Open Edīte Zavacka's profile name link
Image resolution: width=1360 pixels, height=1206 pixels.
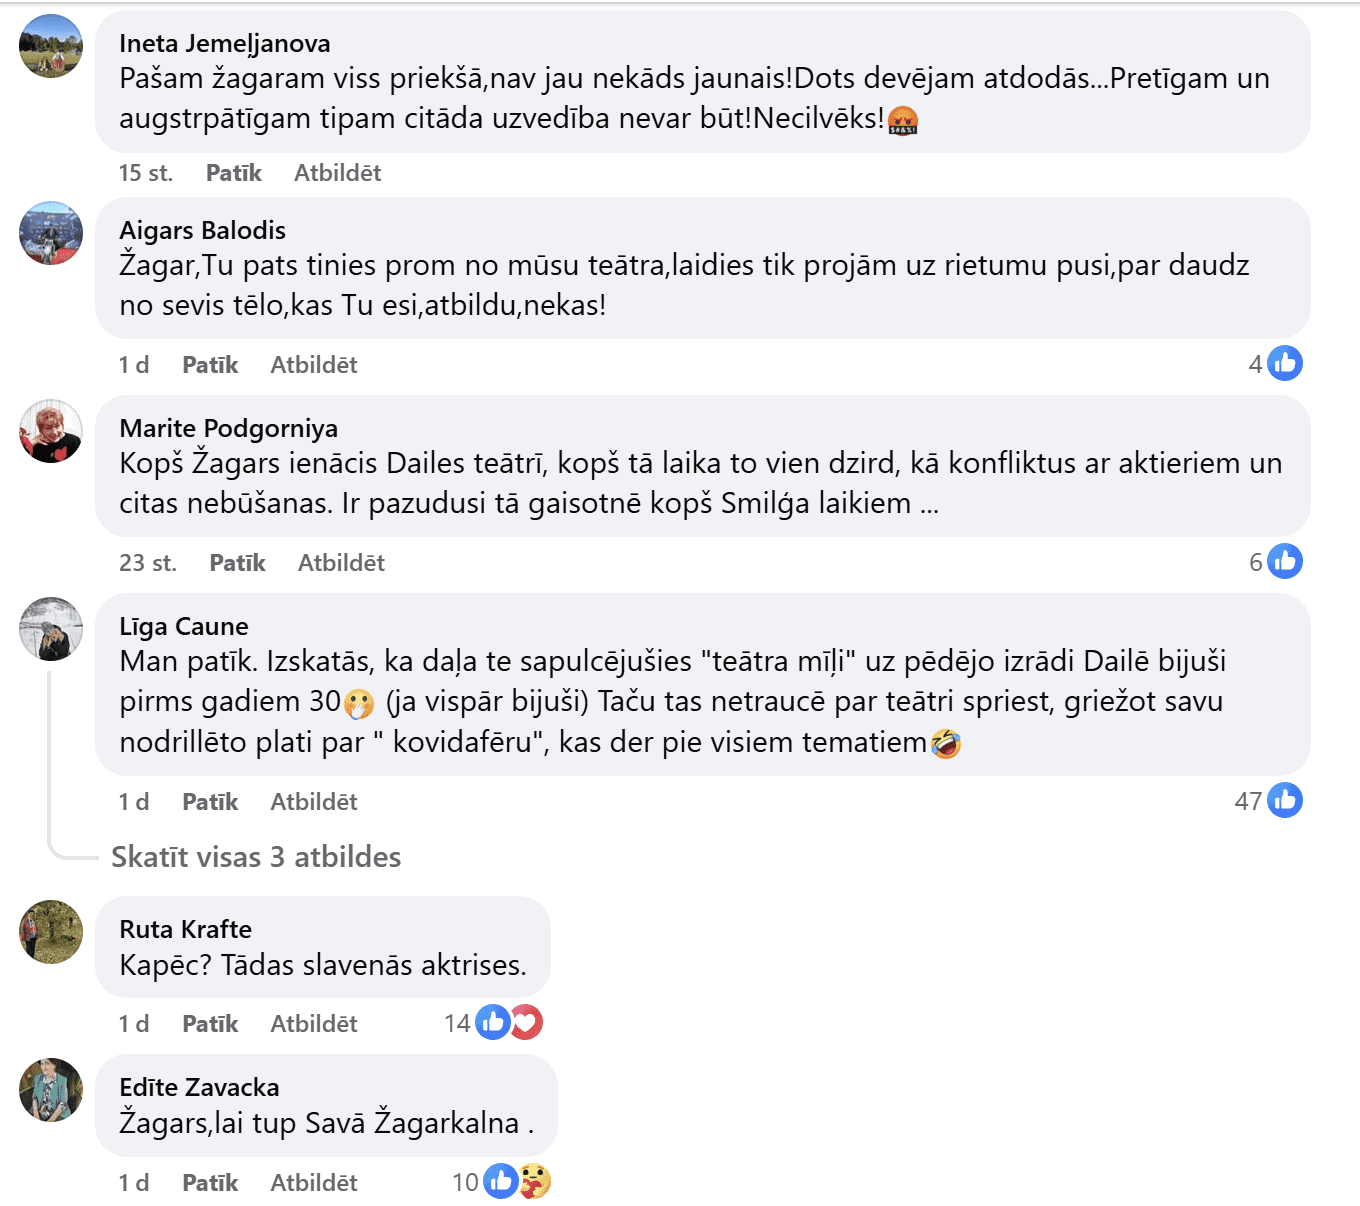coord(199,1087)
